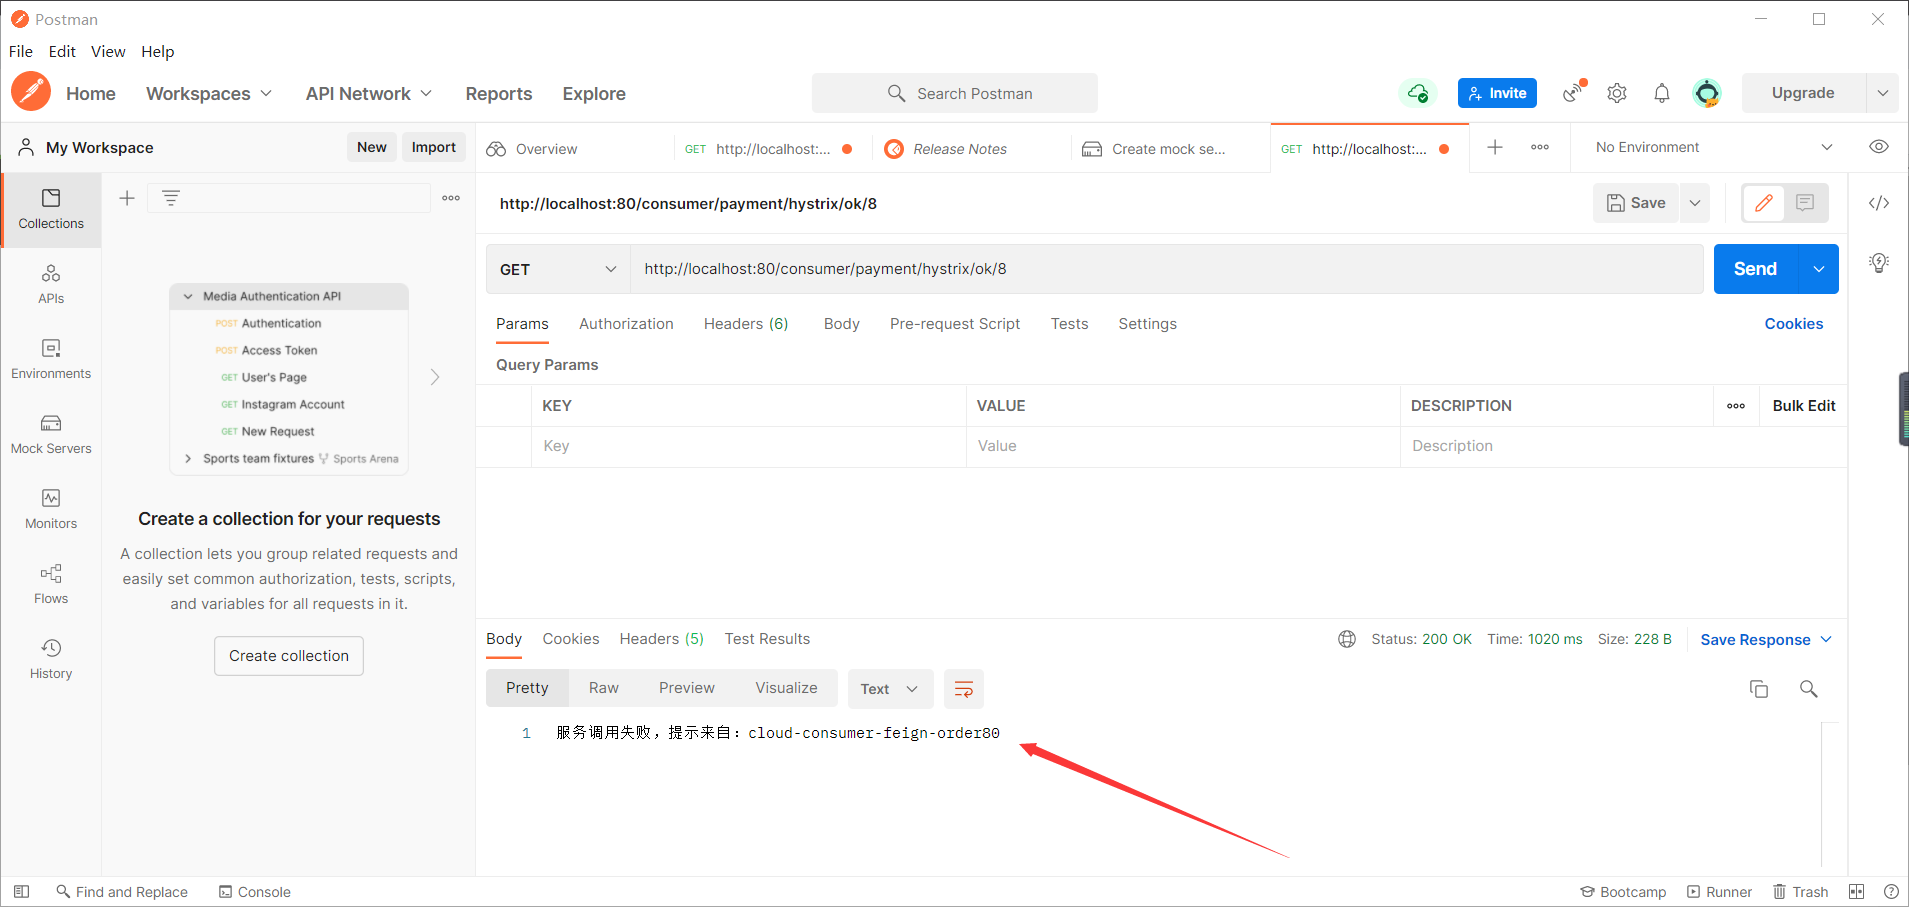Open environment quick look eye icon

[x=1879, y=147]
